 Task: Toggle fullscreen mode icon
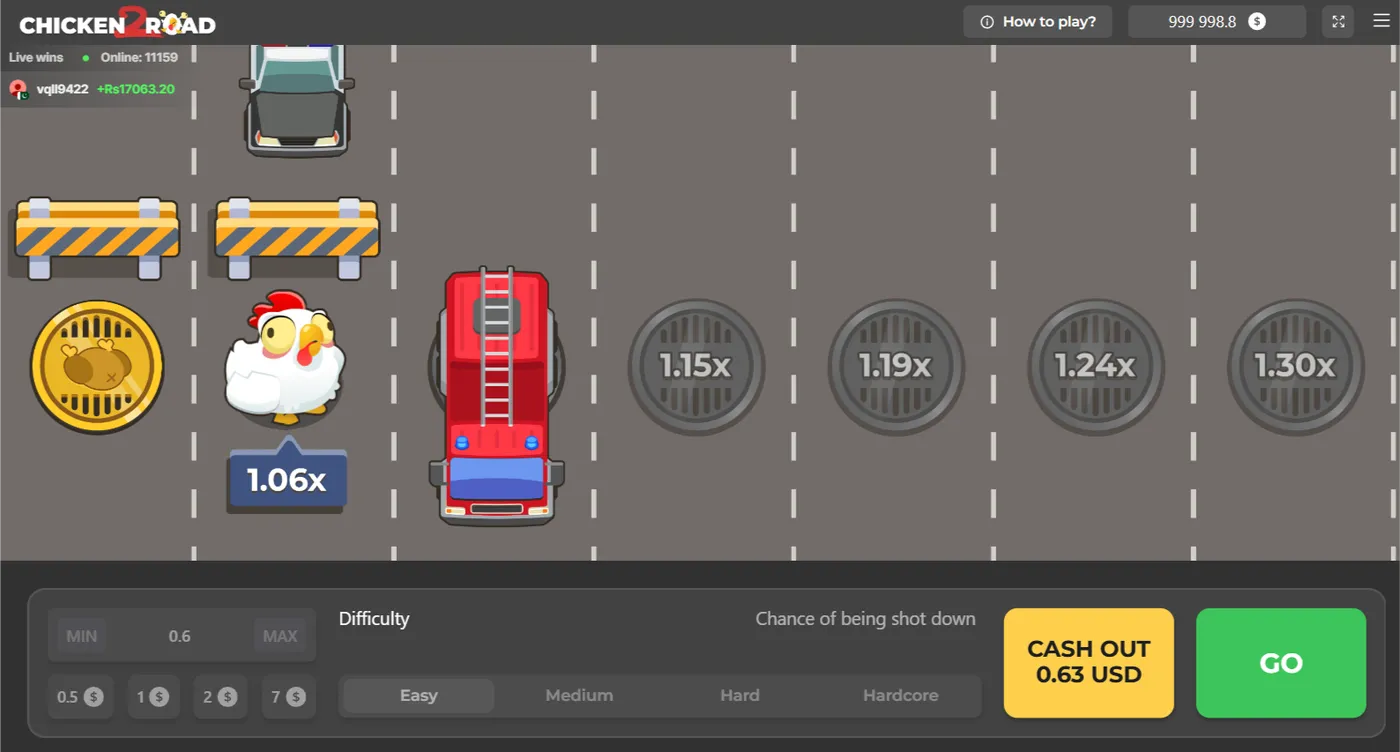pyautogui.click(x=1338, y=22)
